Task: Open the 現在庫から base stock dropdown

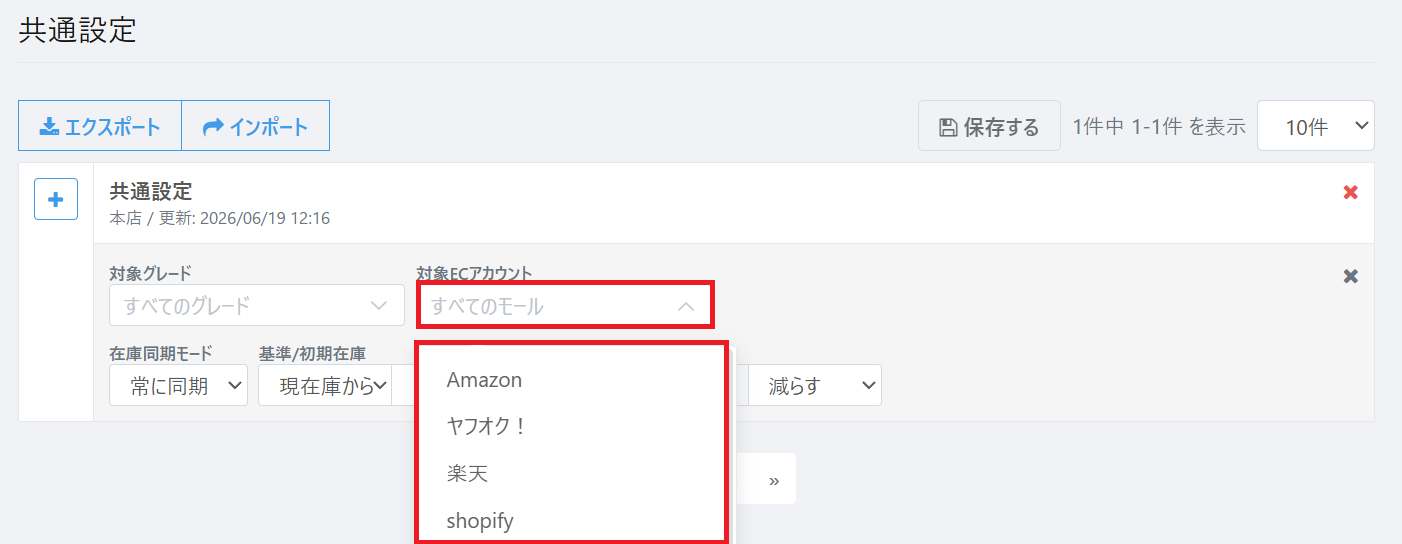Action: 324,385
